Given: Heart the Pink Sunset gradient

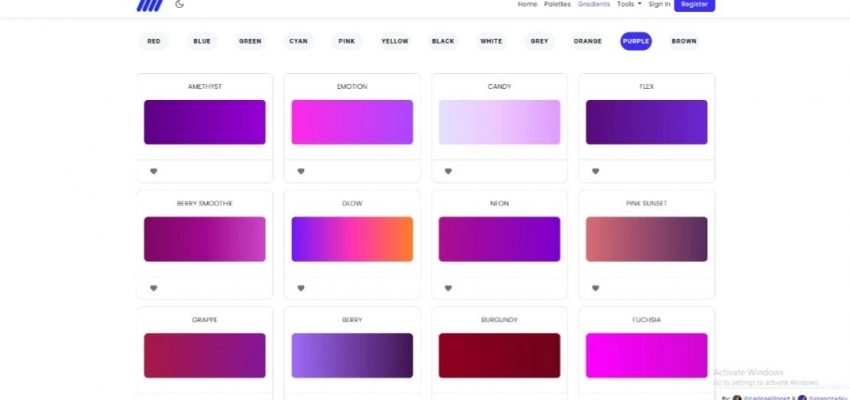Looking at the screenshot, I should pyautogui.click(x=595, y=288).
